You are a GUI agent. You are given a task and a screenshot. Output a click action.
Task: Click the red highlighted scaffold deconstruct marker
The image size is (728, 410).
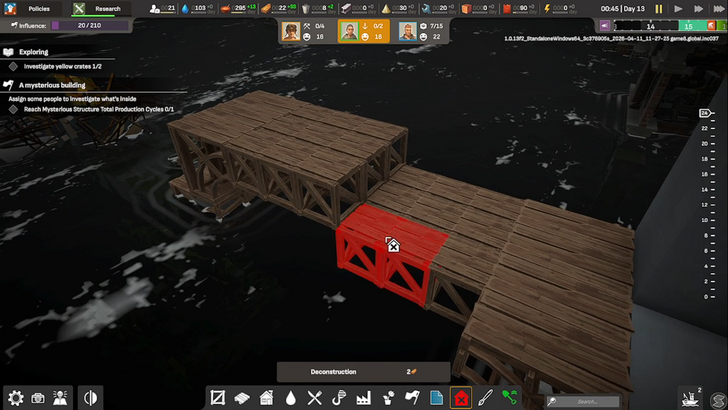point(393,244)
